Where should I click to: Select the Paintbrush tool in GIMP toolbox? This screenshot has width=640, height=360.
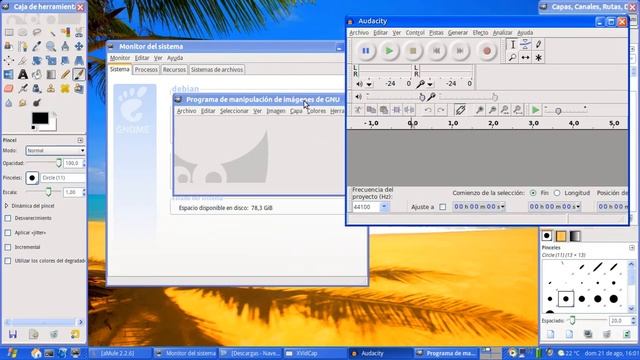coord(79,74)
